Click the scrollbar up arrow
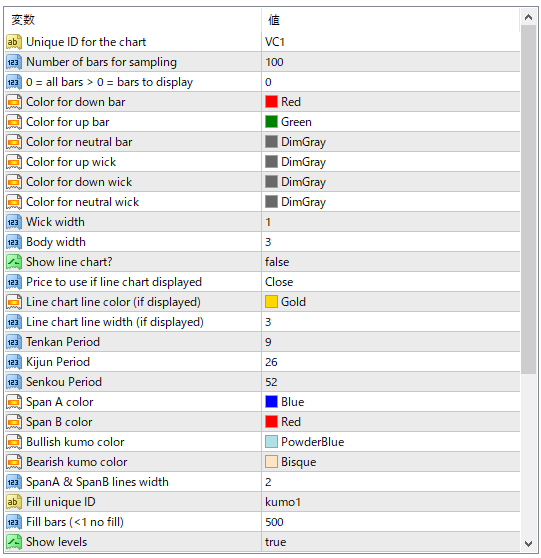Screen dimensions: 541x558 (529, 17)
